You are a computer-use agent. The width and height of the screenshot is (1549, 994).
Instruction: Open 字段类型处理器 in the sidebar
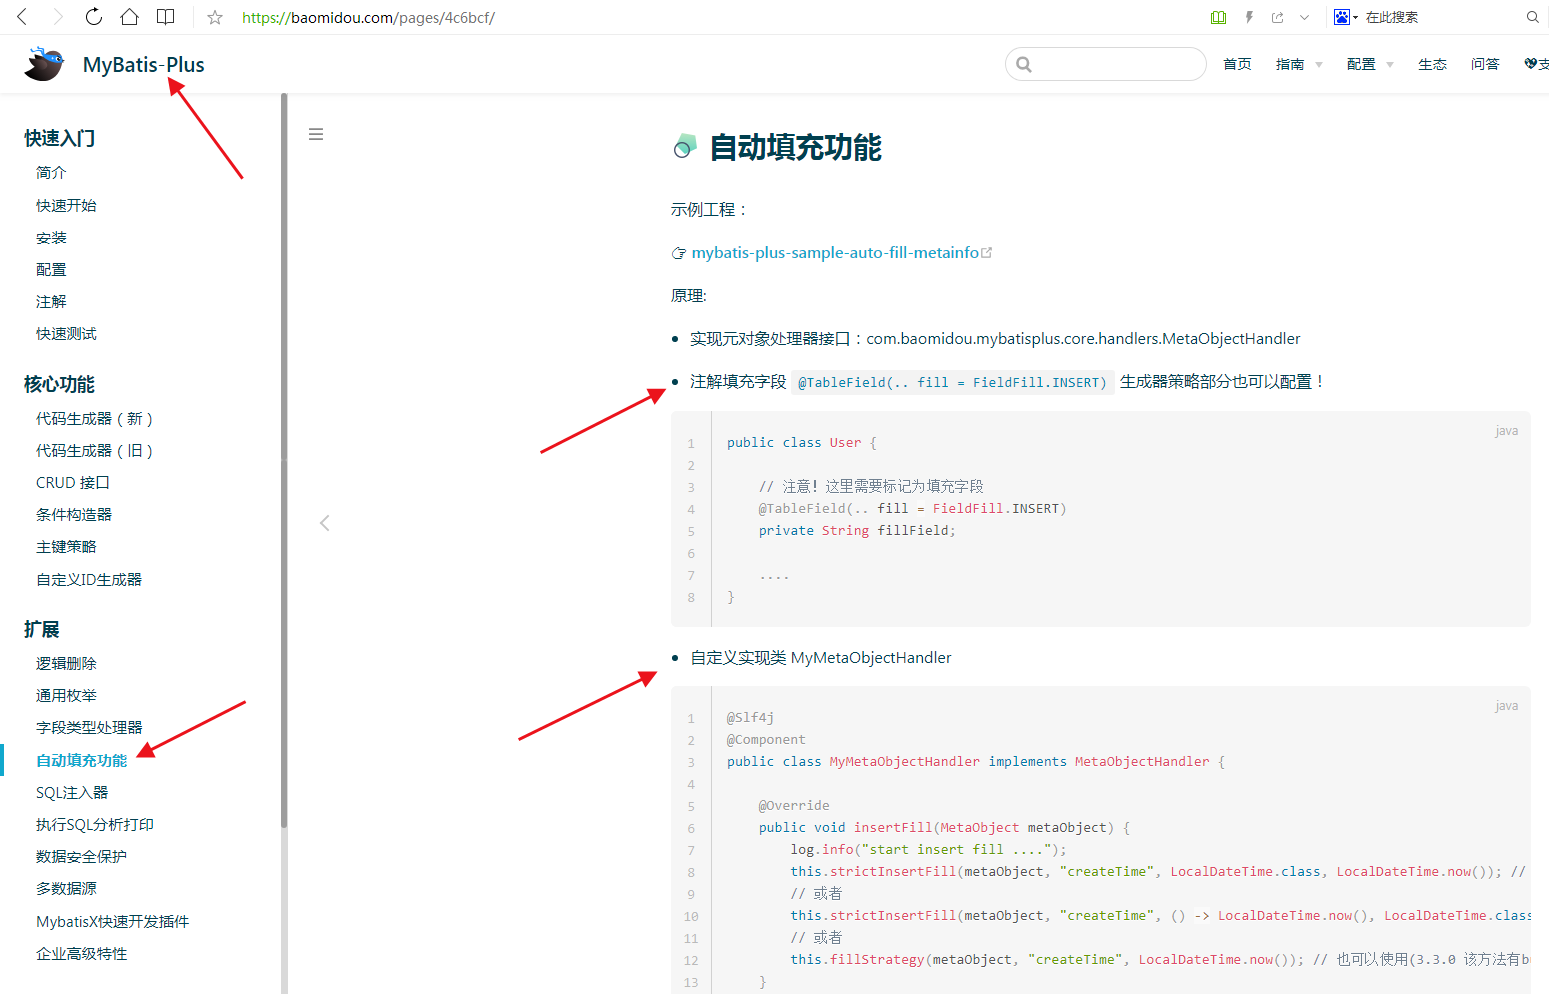point(89,728)
